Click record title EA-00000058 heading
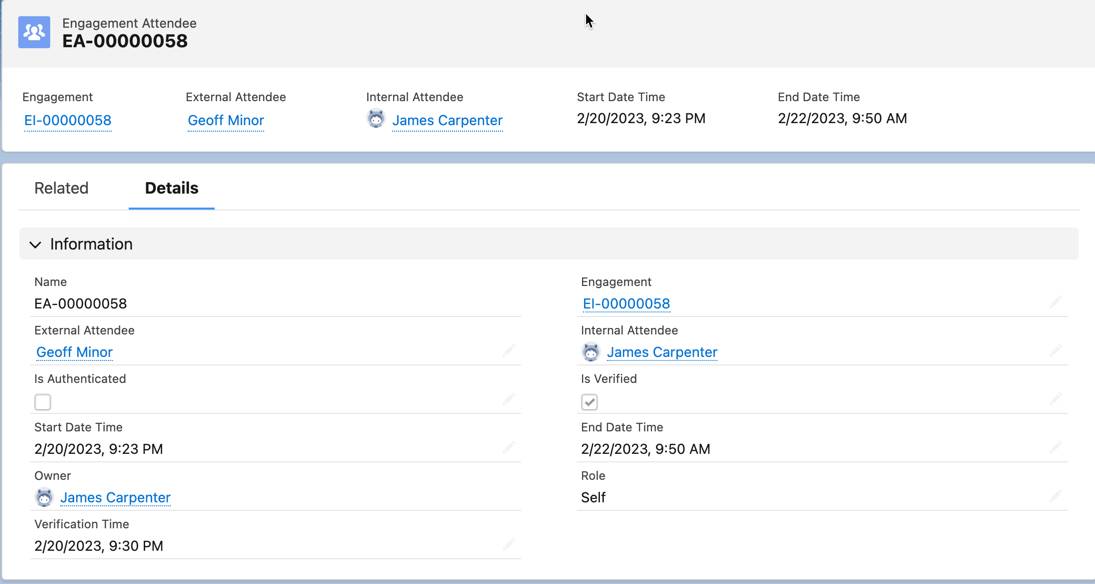This screenshot has height=584, width=1095. click(125, 41)
